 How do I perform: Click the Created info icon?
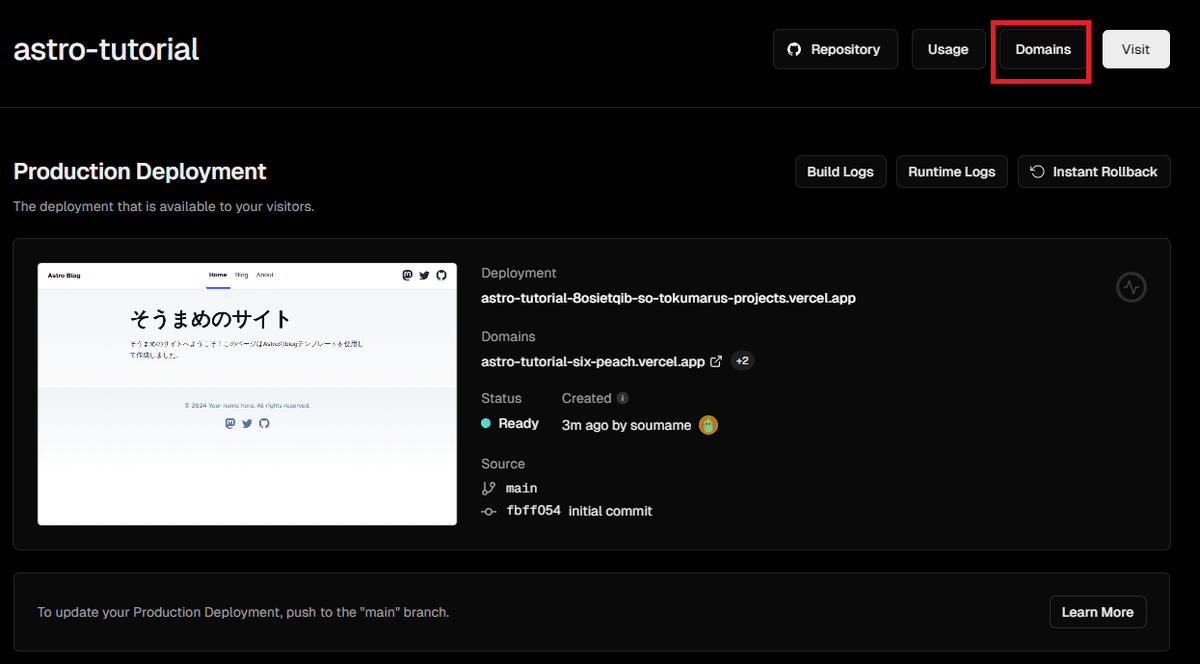coord(622,398)
